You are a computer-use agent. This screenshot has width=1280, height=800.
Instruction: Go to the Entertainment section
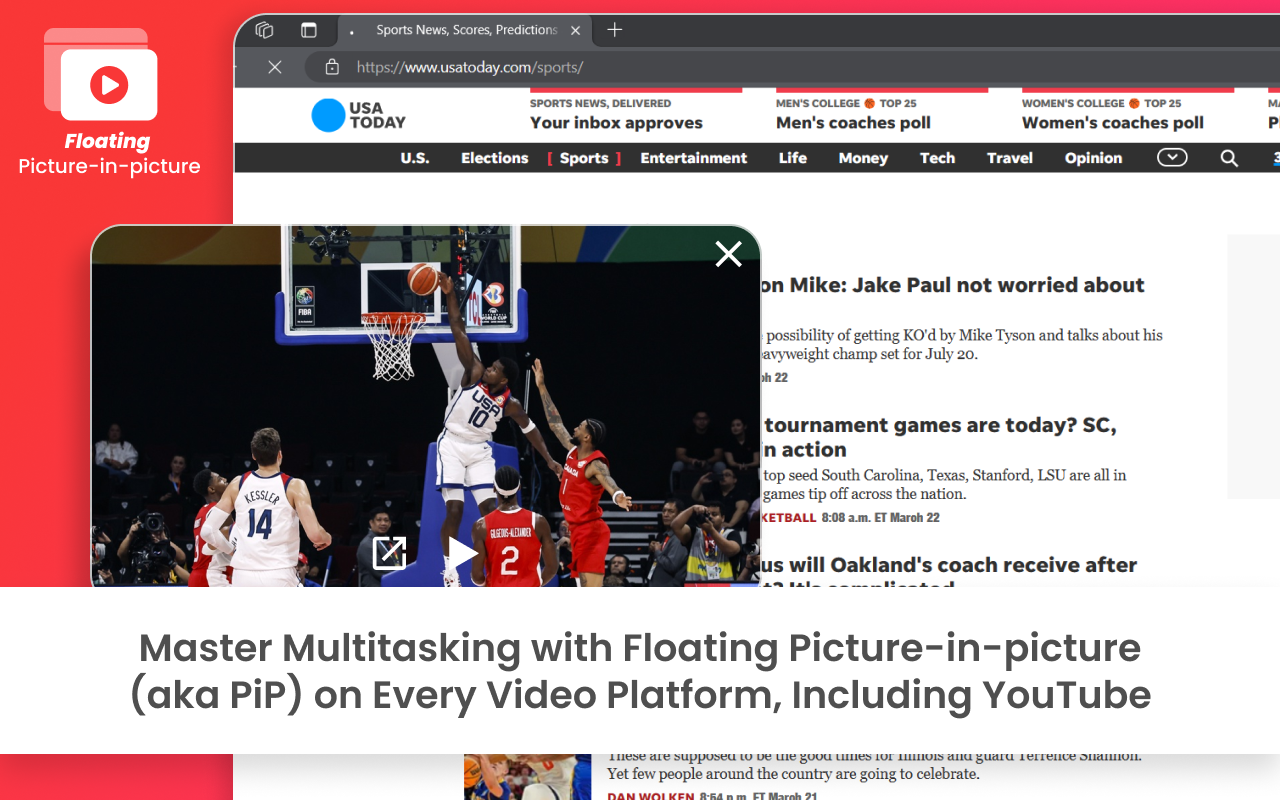click(x=693, y=158)
